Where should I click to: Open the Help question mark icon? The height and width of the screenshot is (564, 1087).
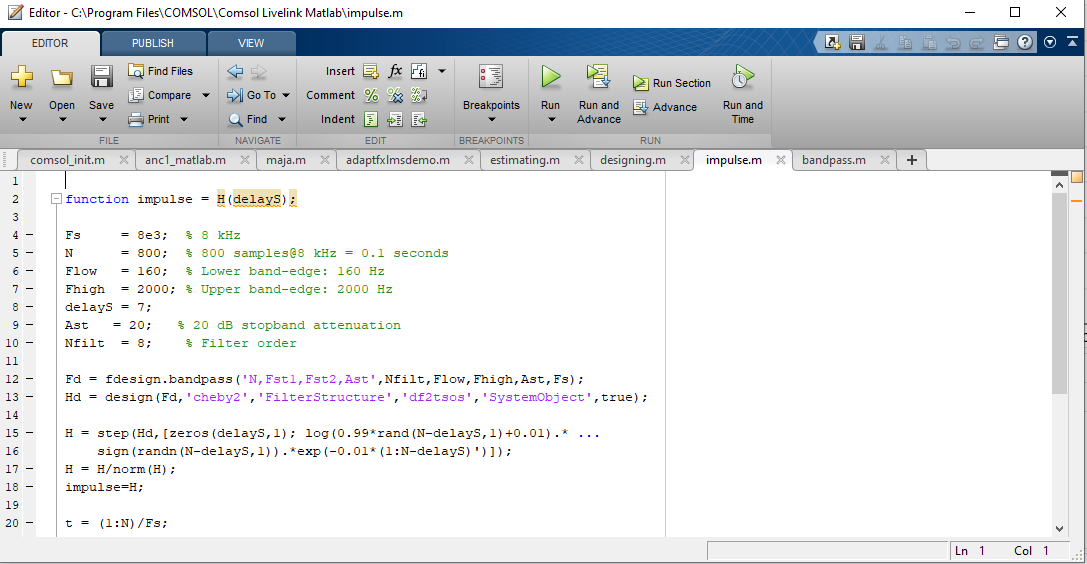[x=1025, y=43]
